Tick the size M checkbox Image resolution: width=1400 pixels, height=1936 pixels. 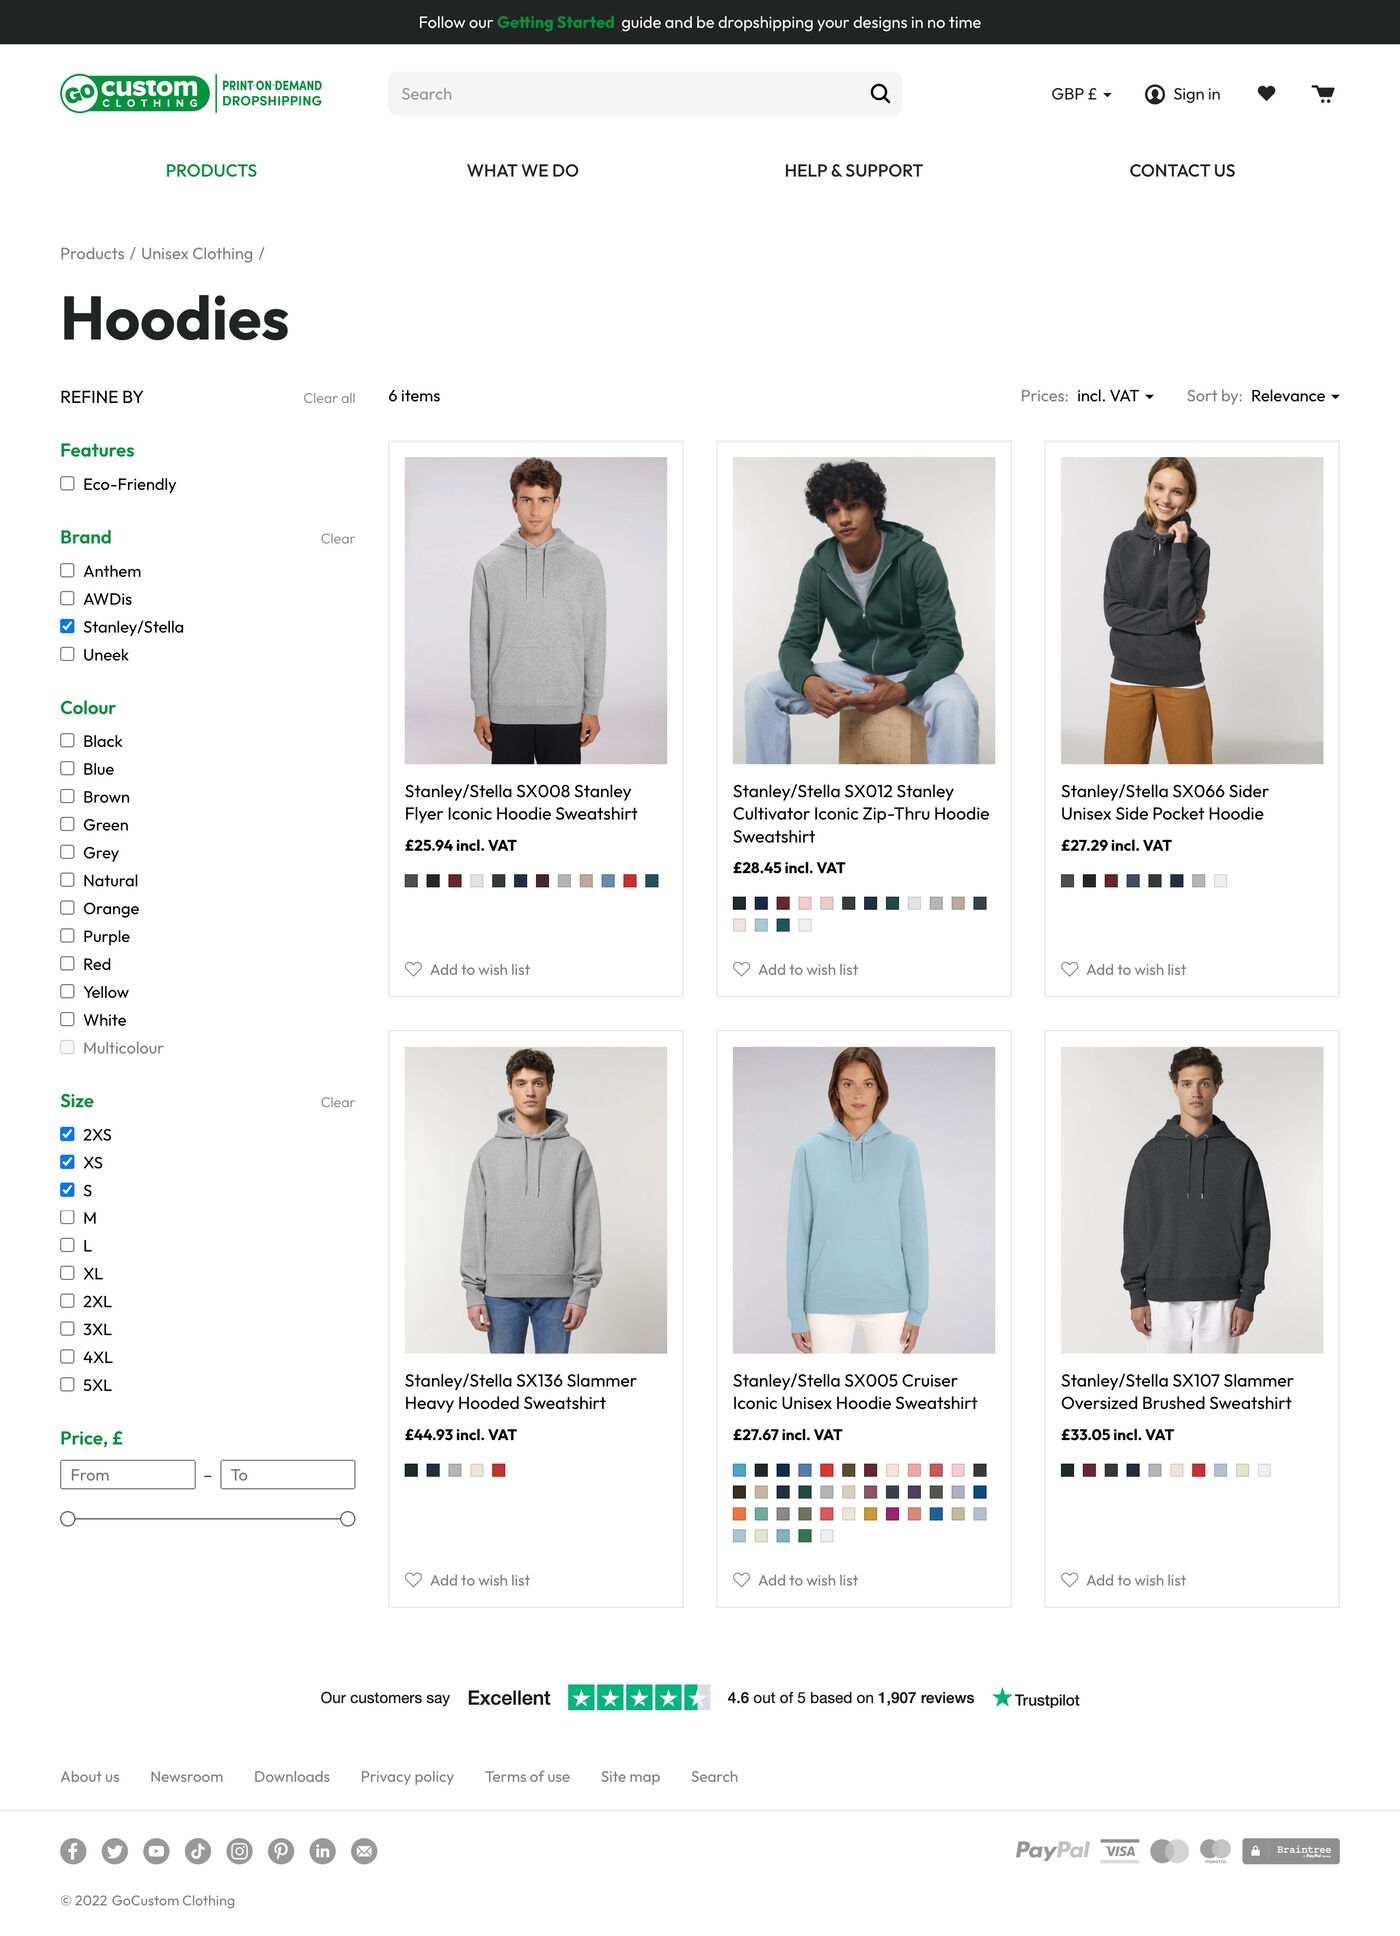click(68, 1218)
